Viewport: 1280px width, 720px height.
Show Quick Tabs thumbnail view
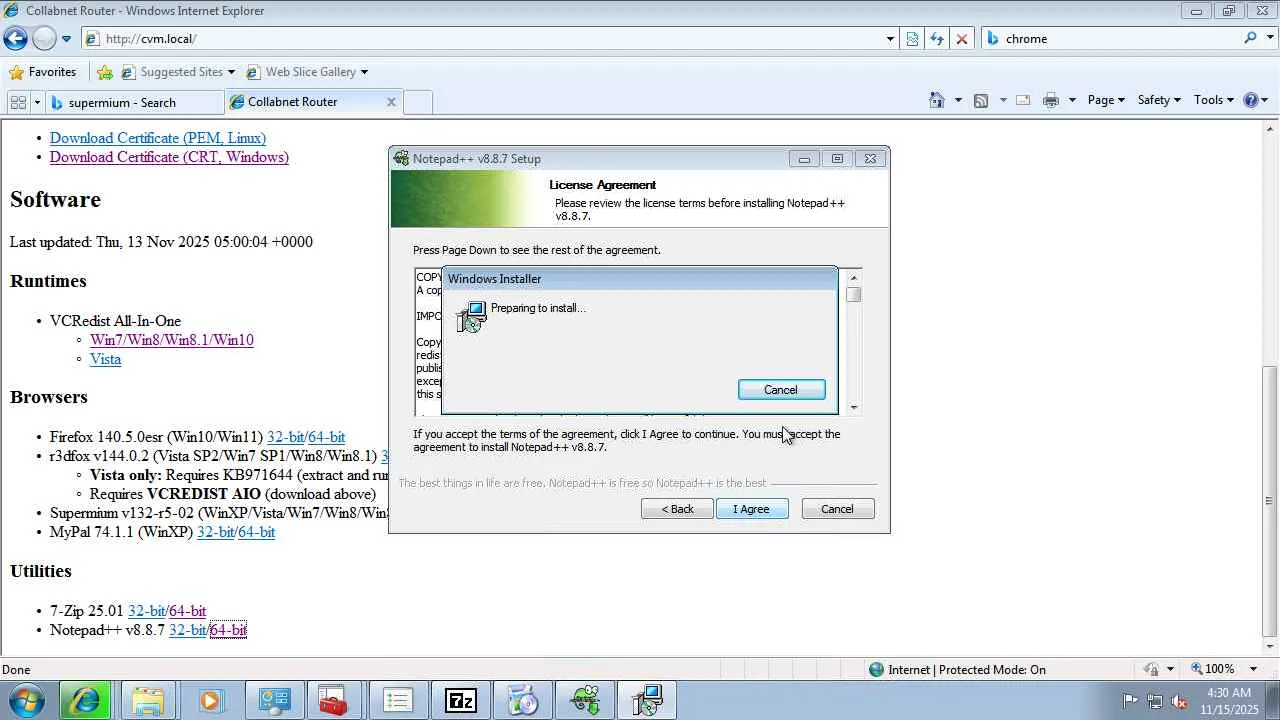pos(18,102)
